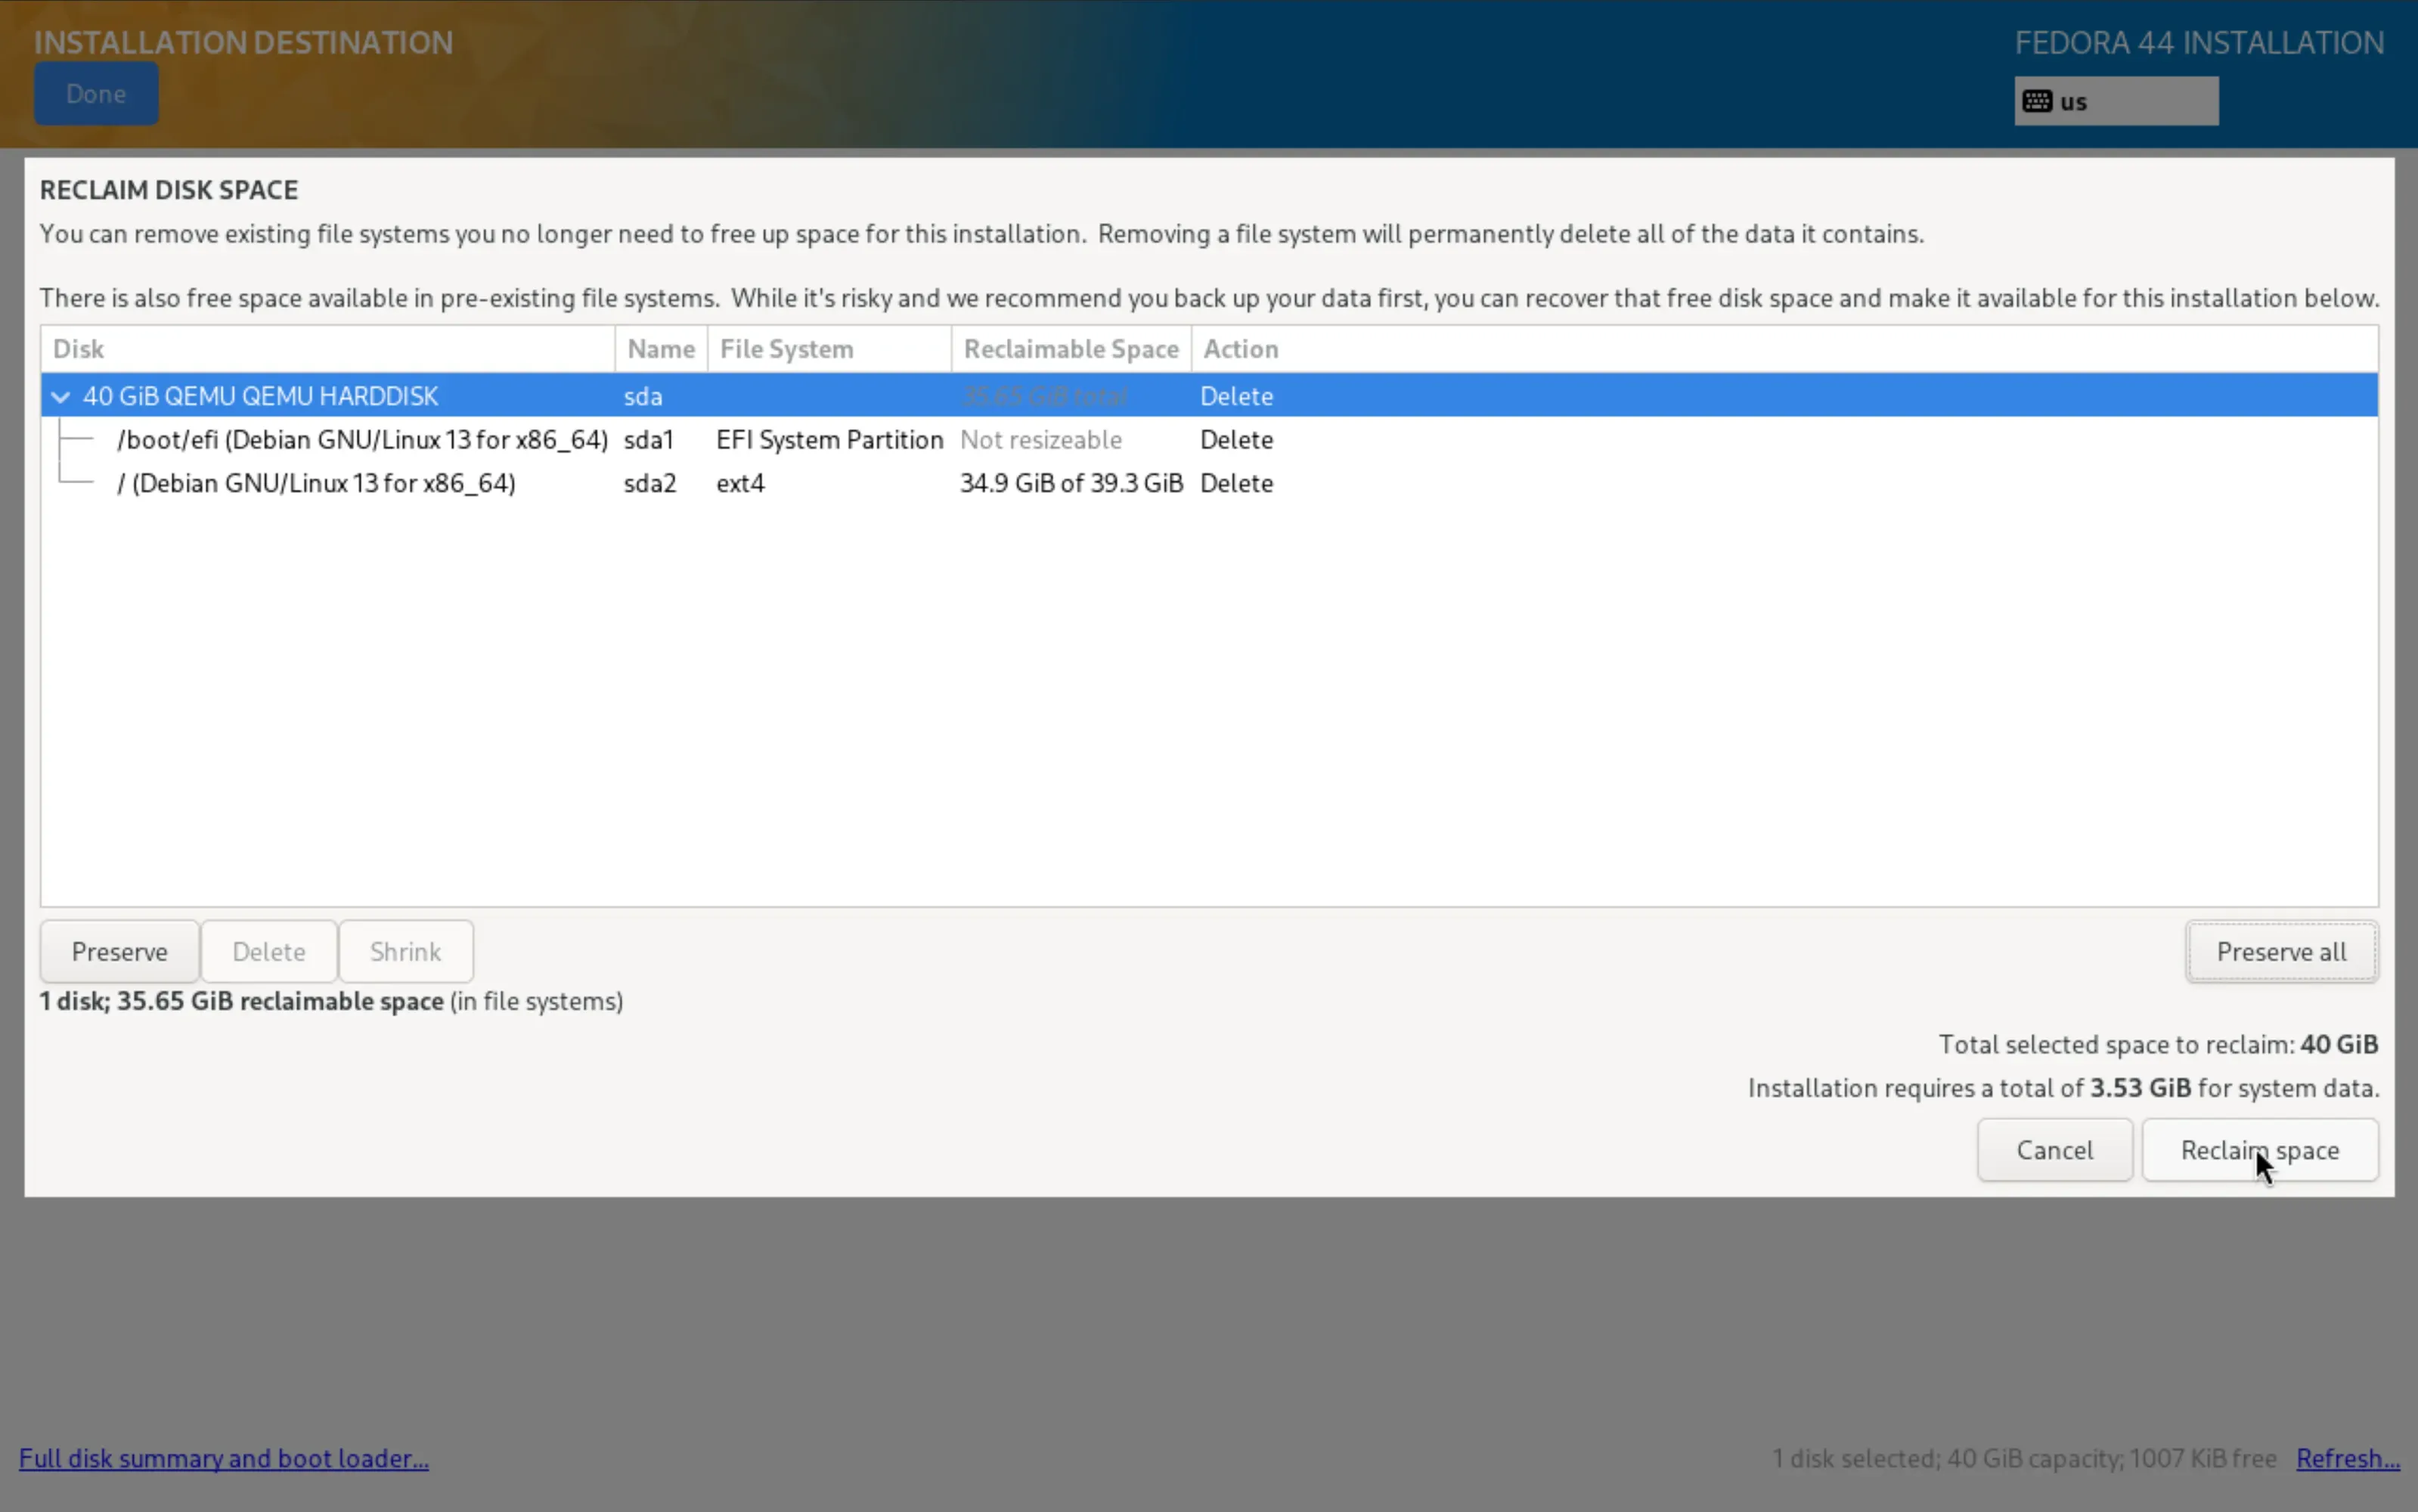Click the File System column header
This screenshot has height=1512, width=2418.
[x=829, y=349]
